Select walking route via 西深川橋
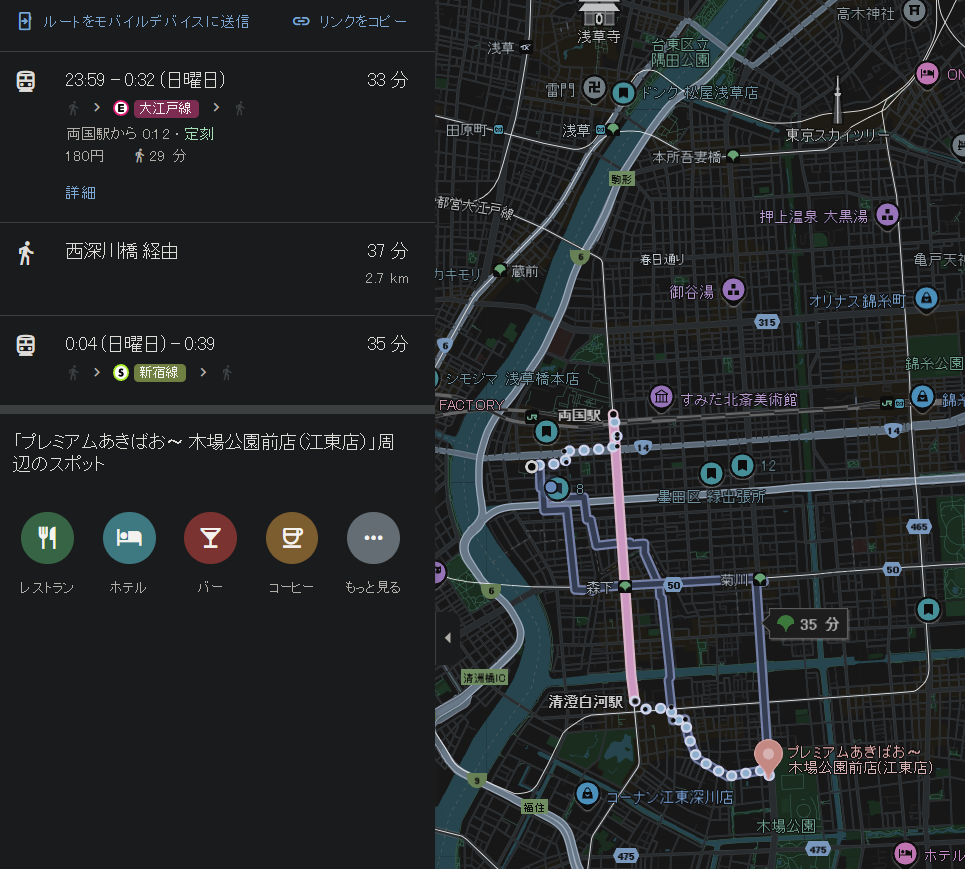Viewport: 965px width, 869px height. 217,264
